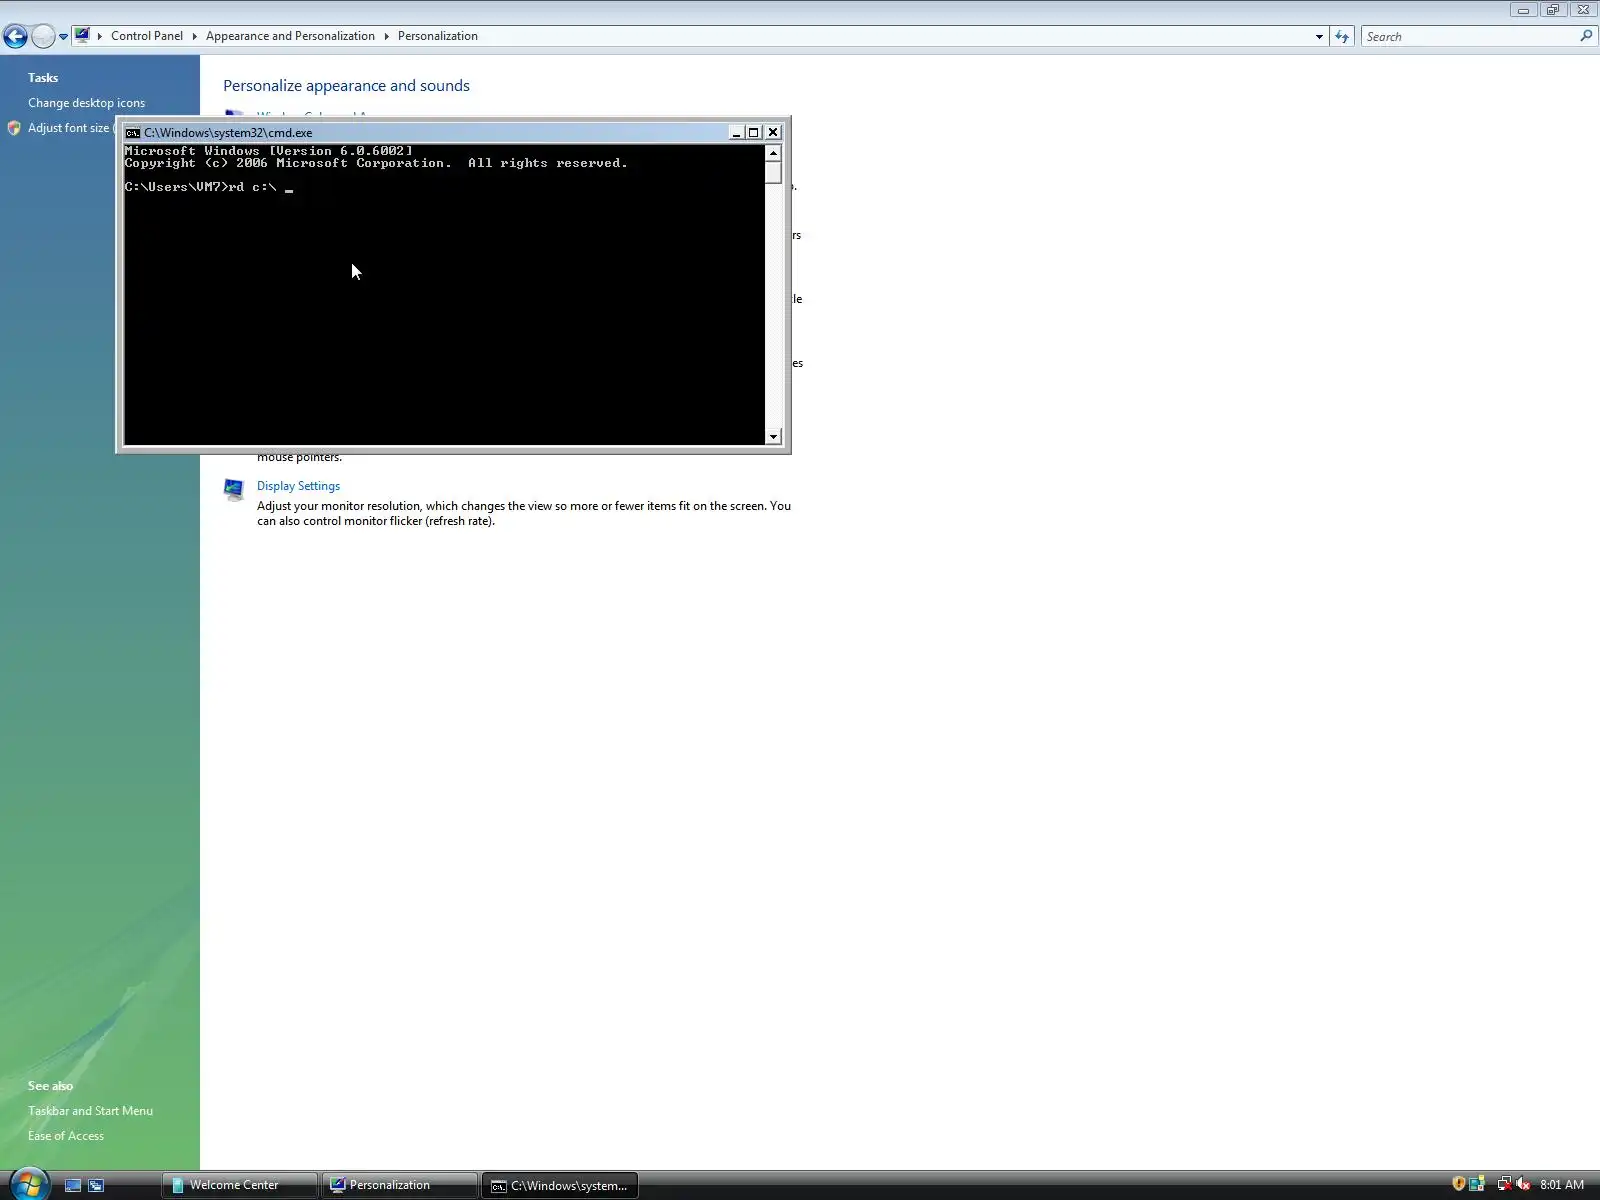Screen dimensions: 1600x1200
Task: Click the shield icon beside Adjust font size
Action: coord(14,128)
